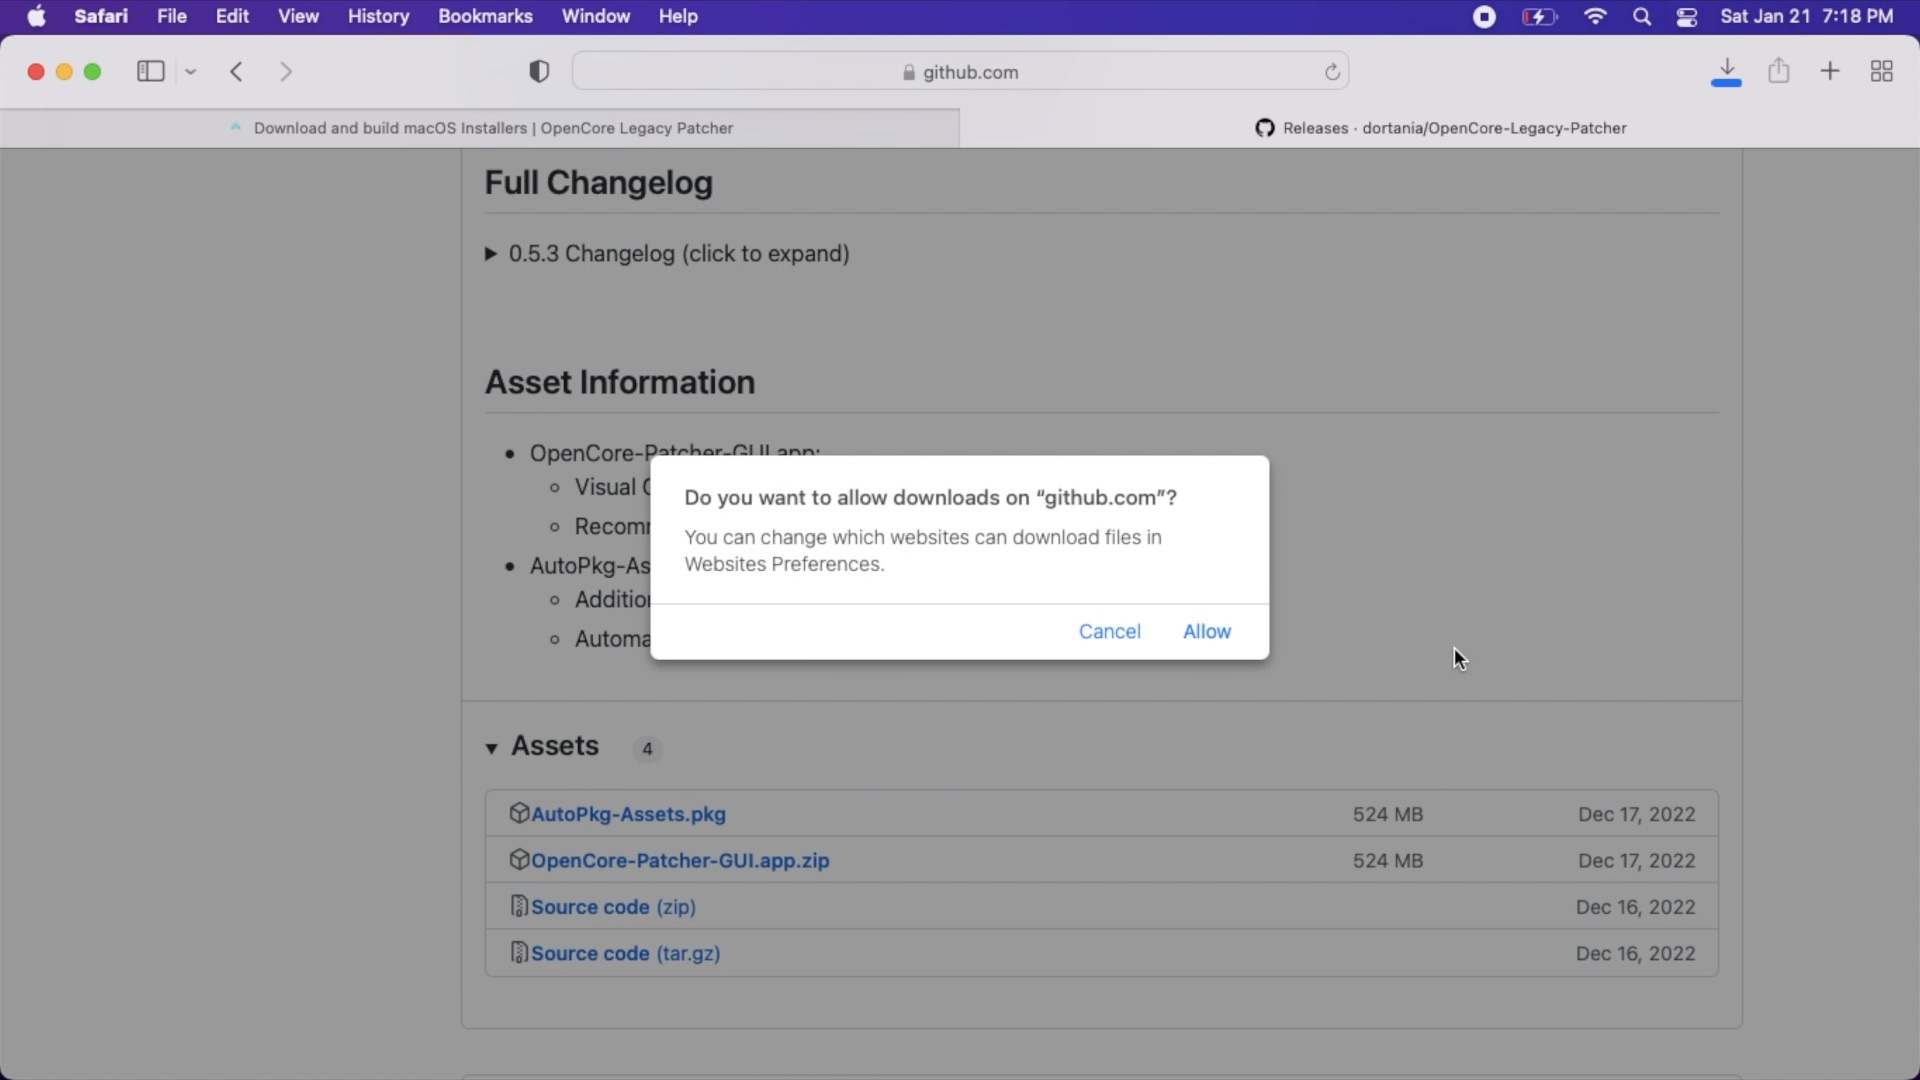The image size is (1920, 1080).
Task: Open the Wi-Fi status menu
Action: pos(1595,16)
